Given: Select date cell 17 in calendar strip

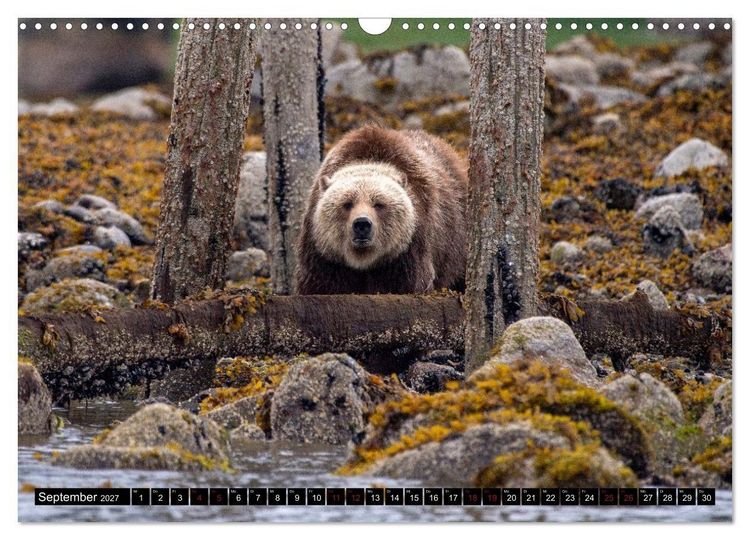Looking at the screenshot, I should tap(453, 497).
